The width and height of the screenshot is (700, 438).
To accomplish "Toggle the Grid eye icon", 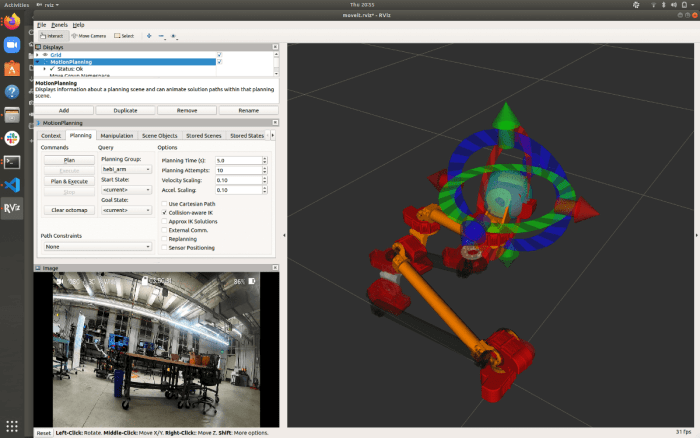I will [45, 54].
